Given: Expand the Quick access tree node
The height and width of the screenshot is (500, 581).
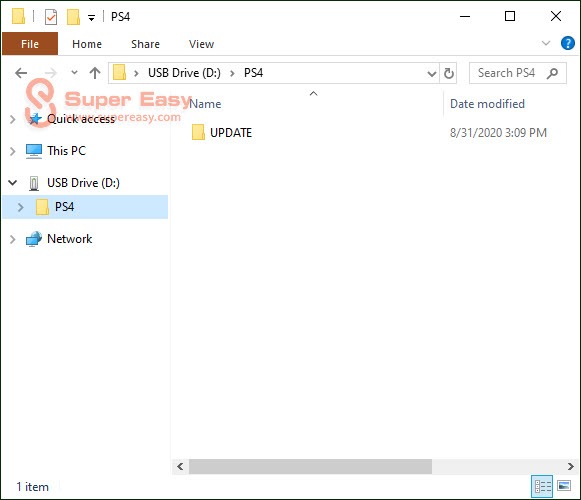Looking at the screenshot, I should point(13,119).
